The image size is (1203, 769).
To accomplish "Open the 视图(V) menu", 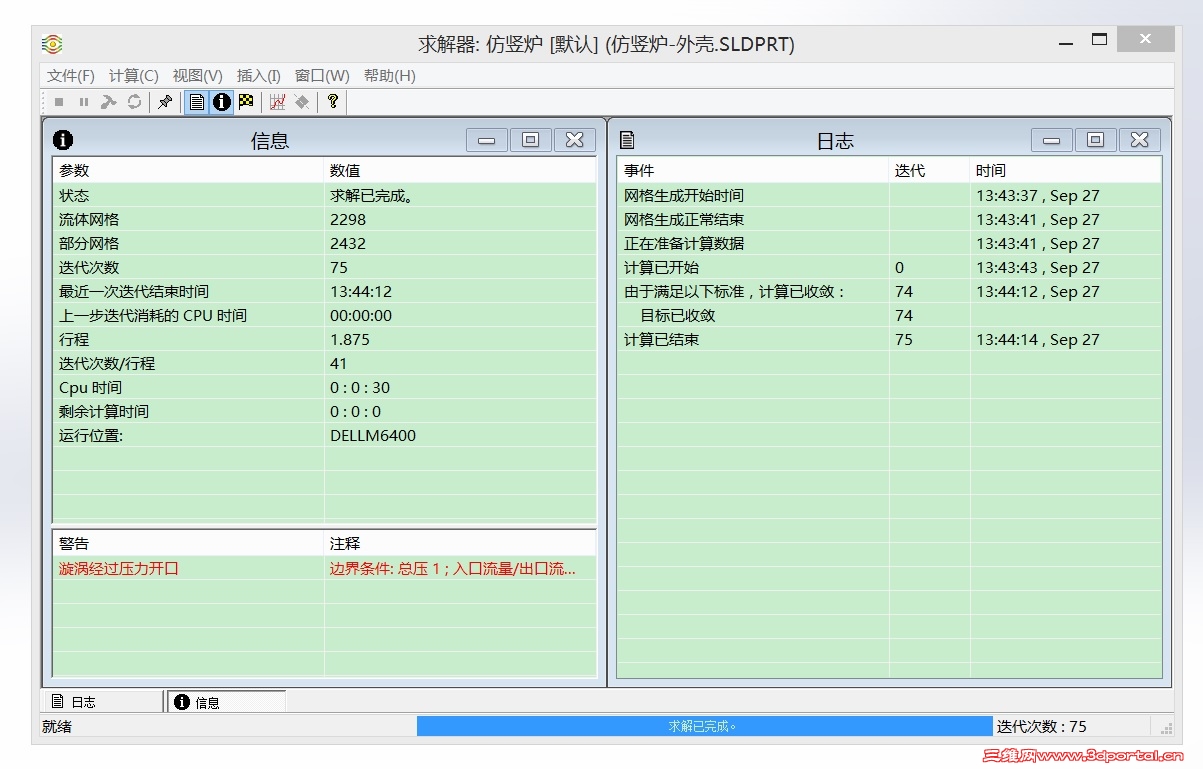I will (197, 76).
